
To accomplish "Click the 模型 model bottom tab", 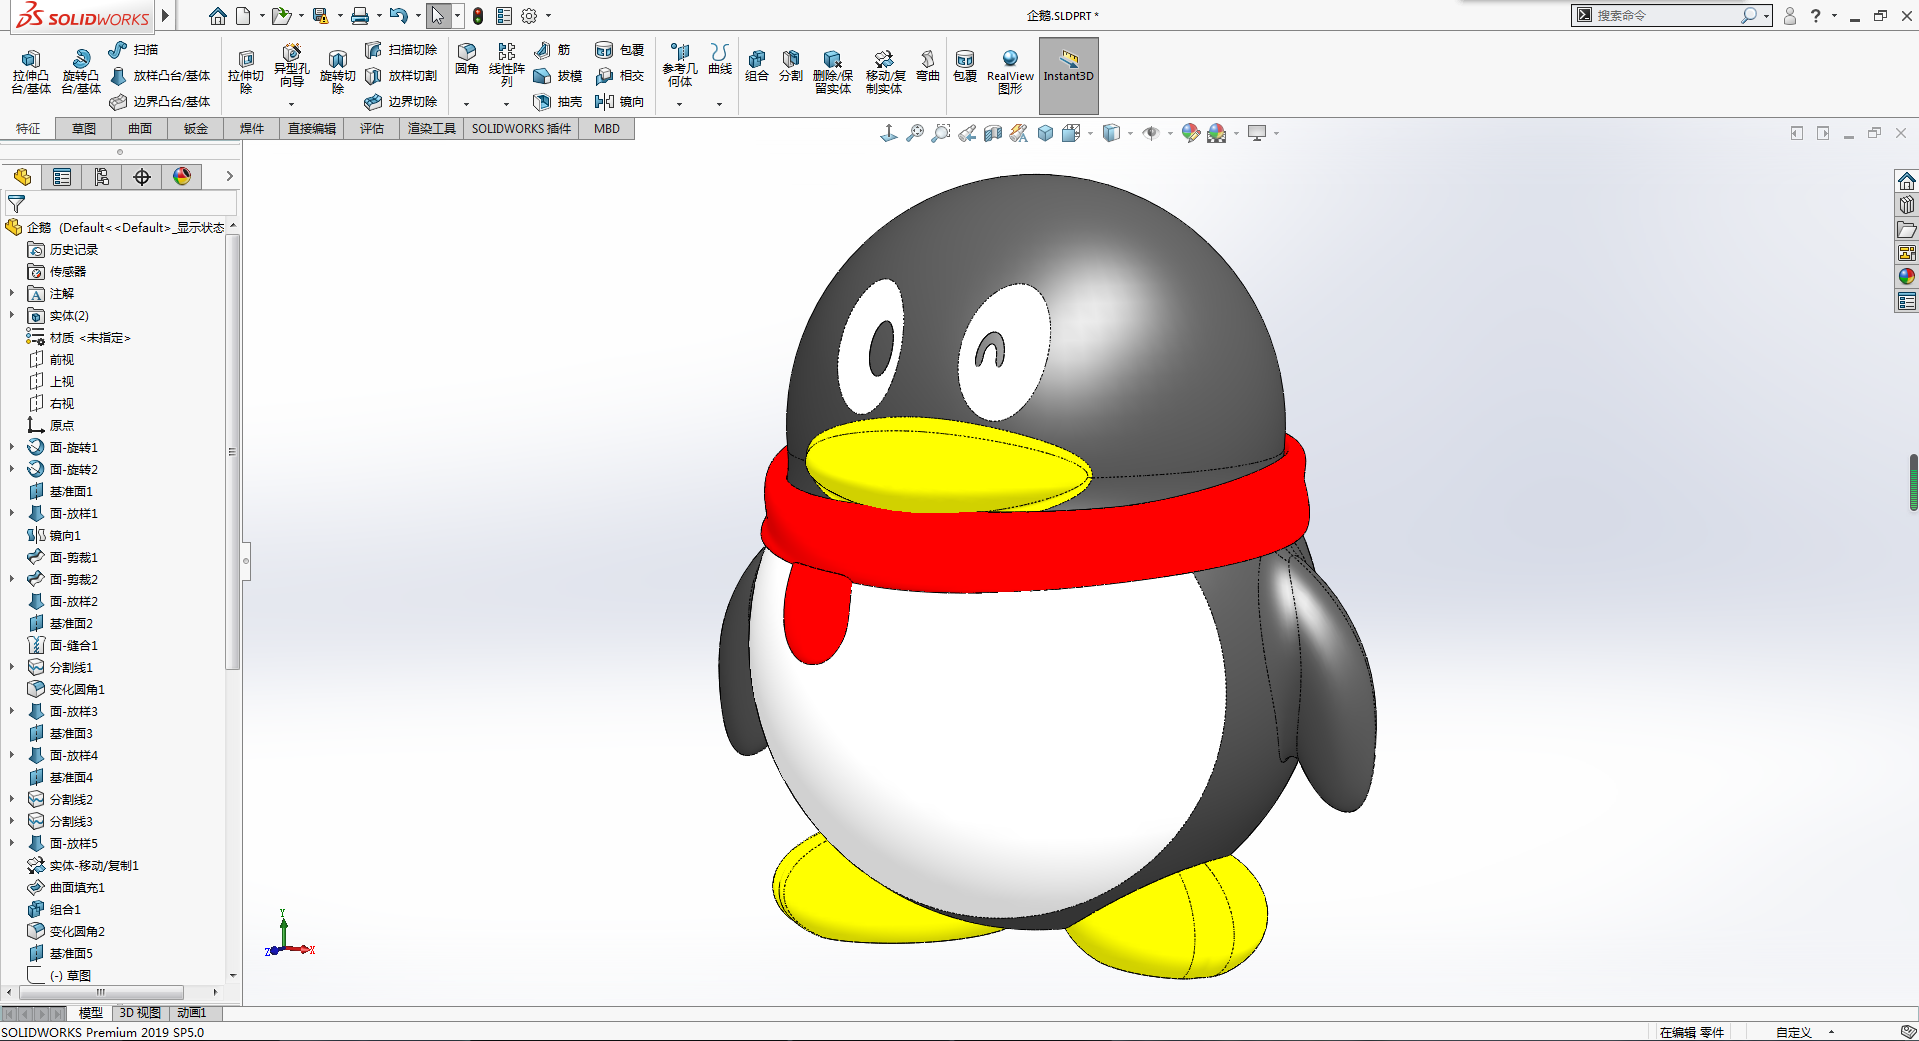I will (x=91, y=1013).
